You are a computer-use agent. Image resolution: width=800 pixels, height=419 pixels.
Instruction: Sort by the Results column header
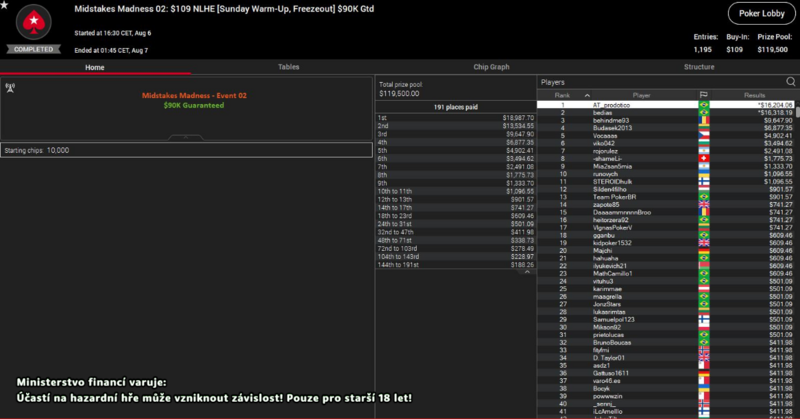(754, 95)
